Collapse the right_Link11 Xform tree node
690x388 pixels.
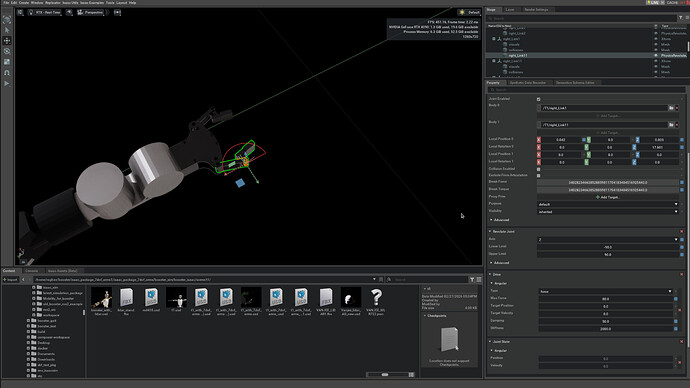(x=494, y=61)
